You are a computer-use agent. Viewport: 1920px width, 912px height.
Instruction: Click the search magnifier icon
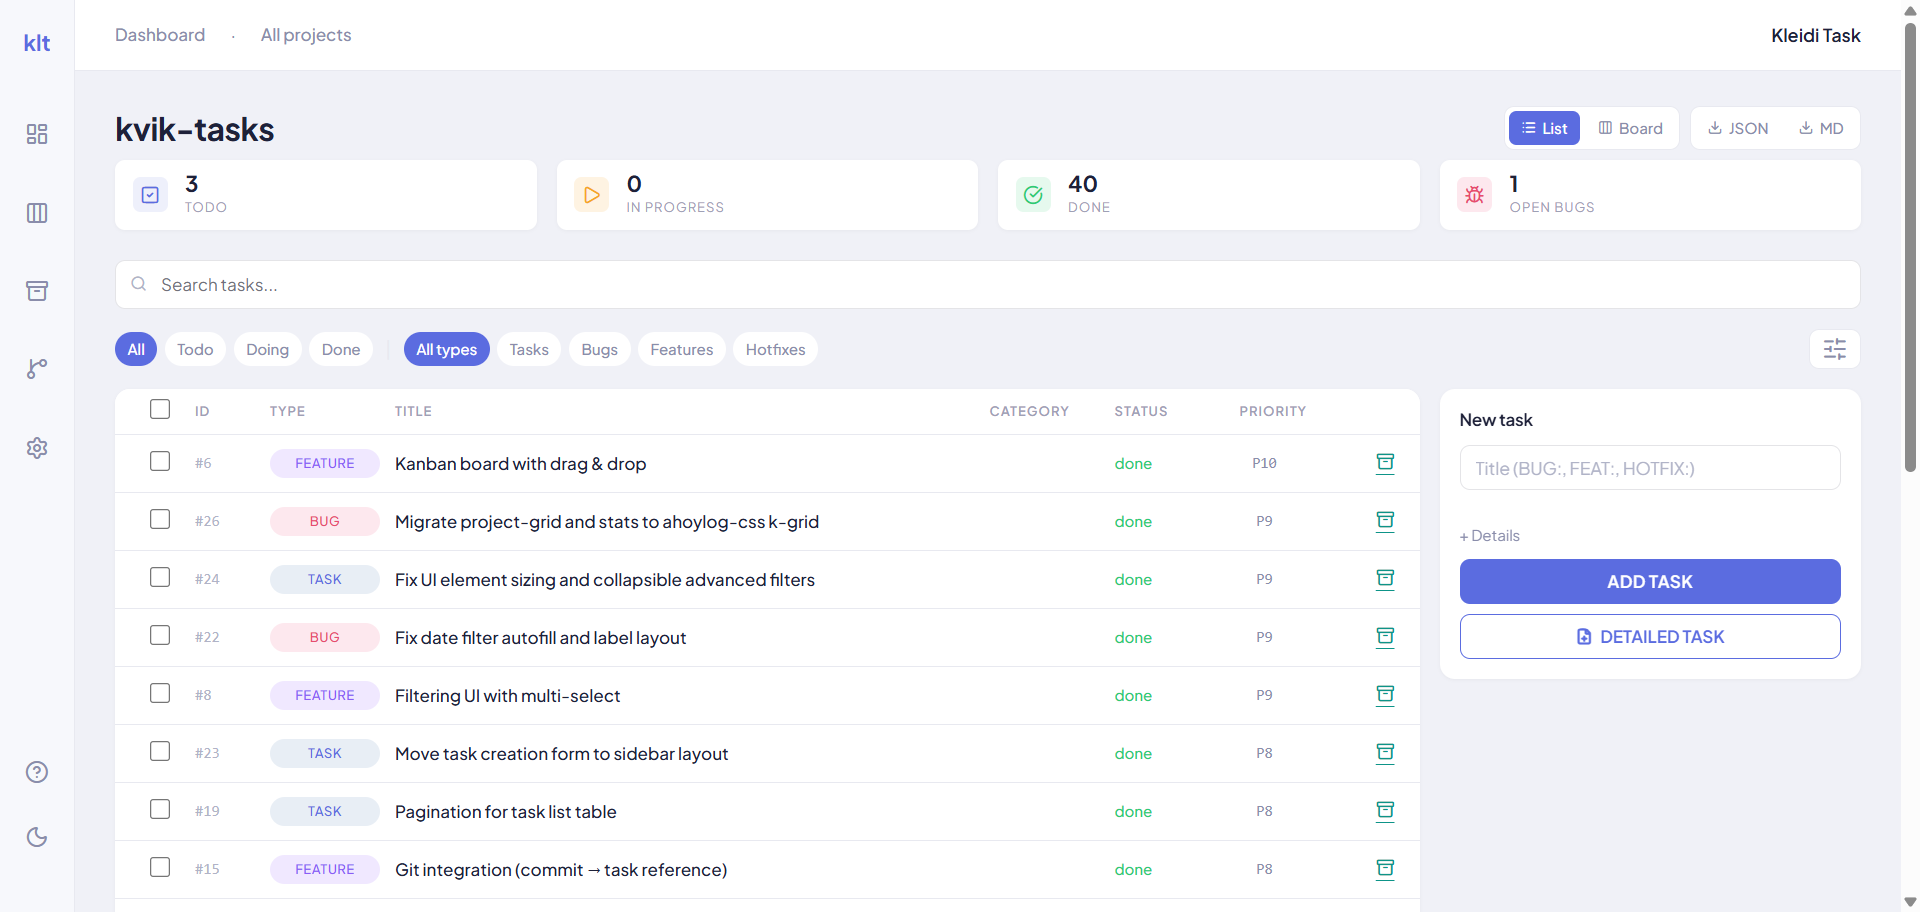click(x=139, y=284)
